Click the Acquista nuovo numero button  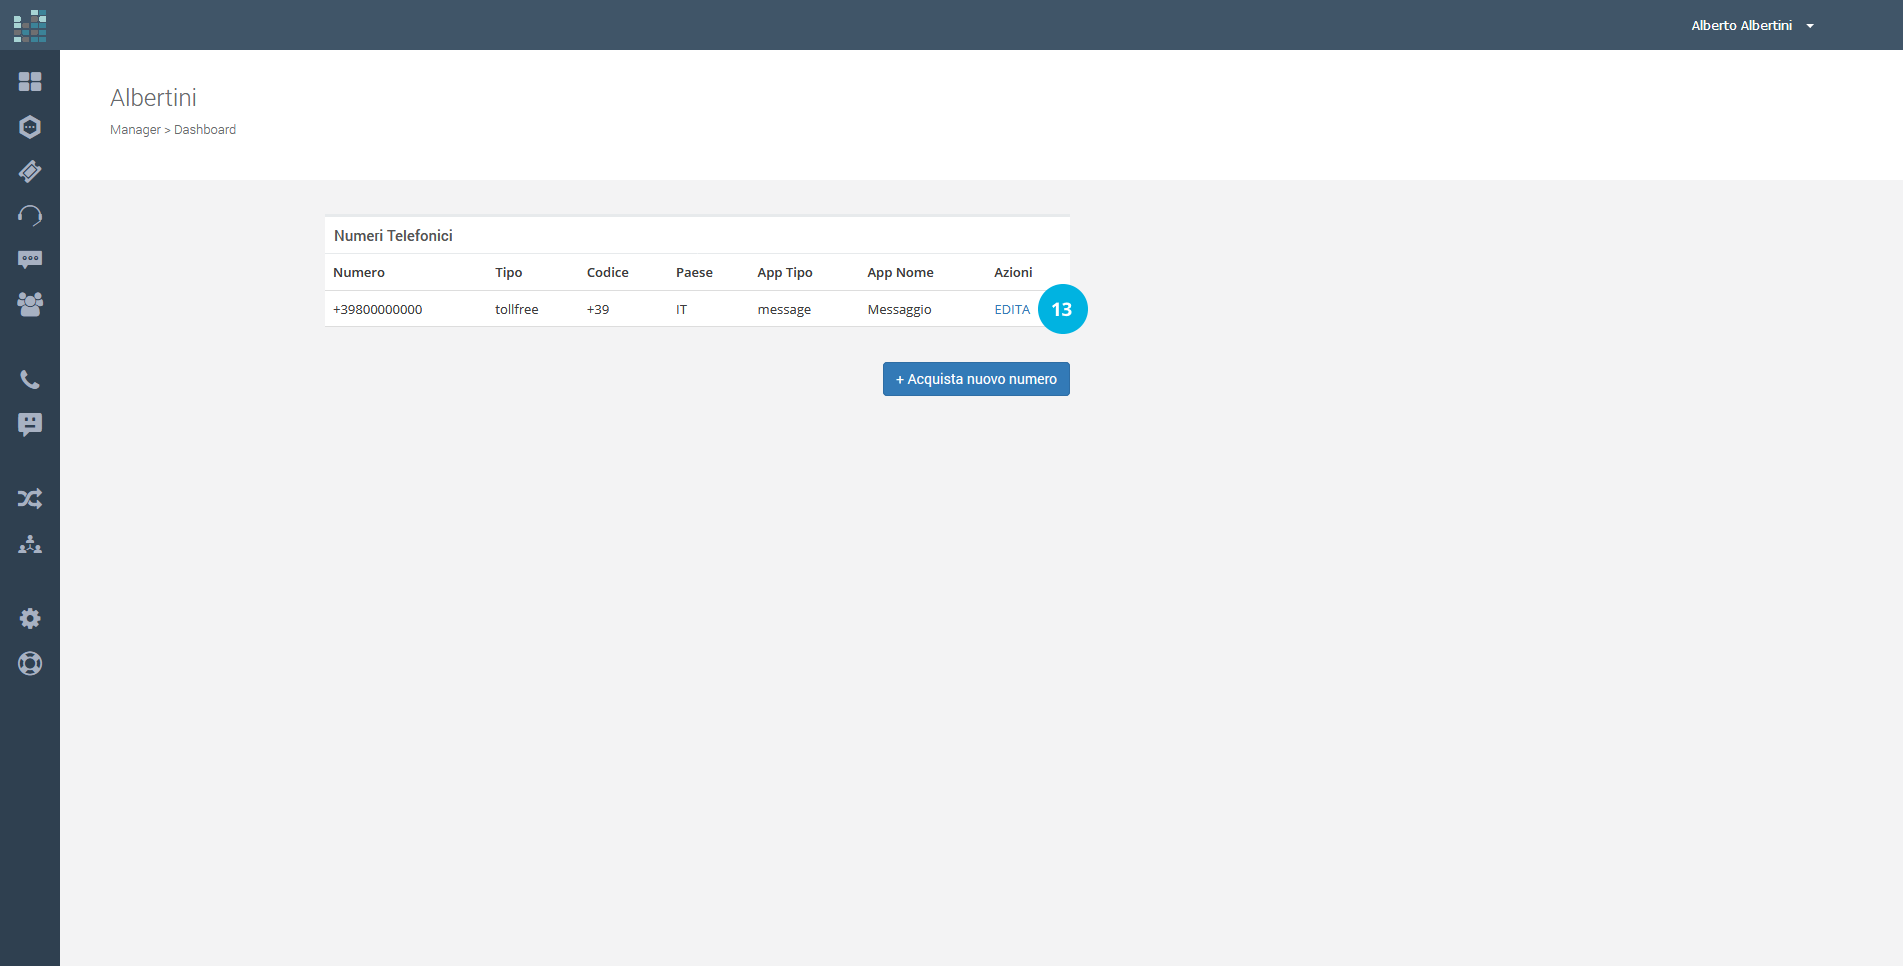click(976, 379)
